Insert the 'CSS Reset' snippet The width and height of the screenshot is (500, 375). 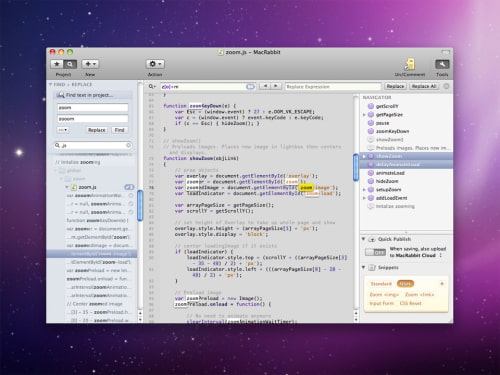(x=411, y=303)
